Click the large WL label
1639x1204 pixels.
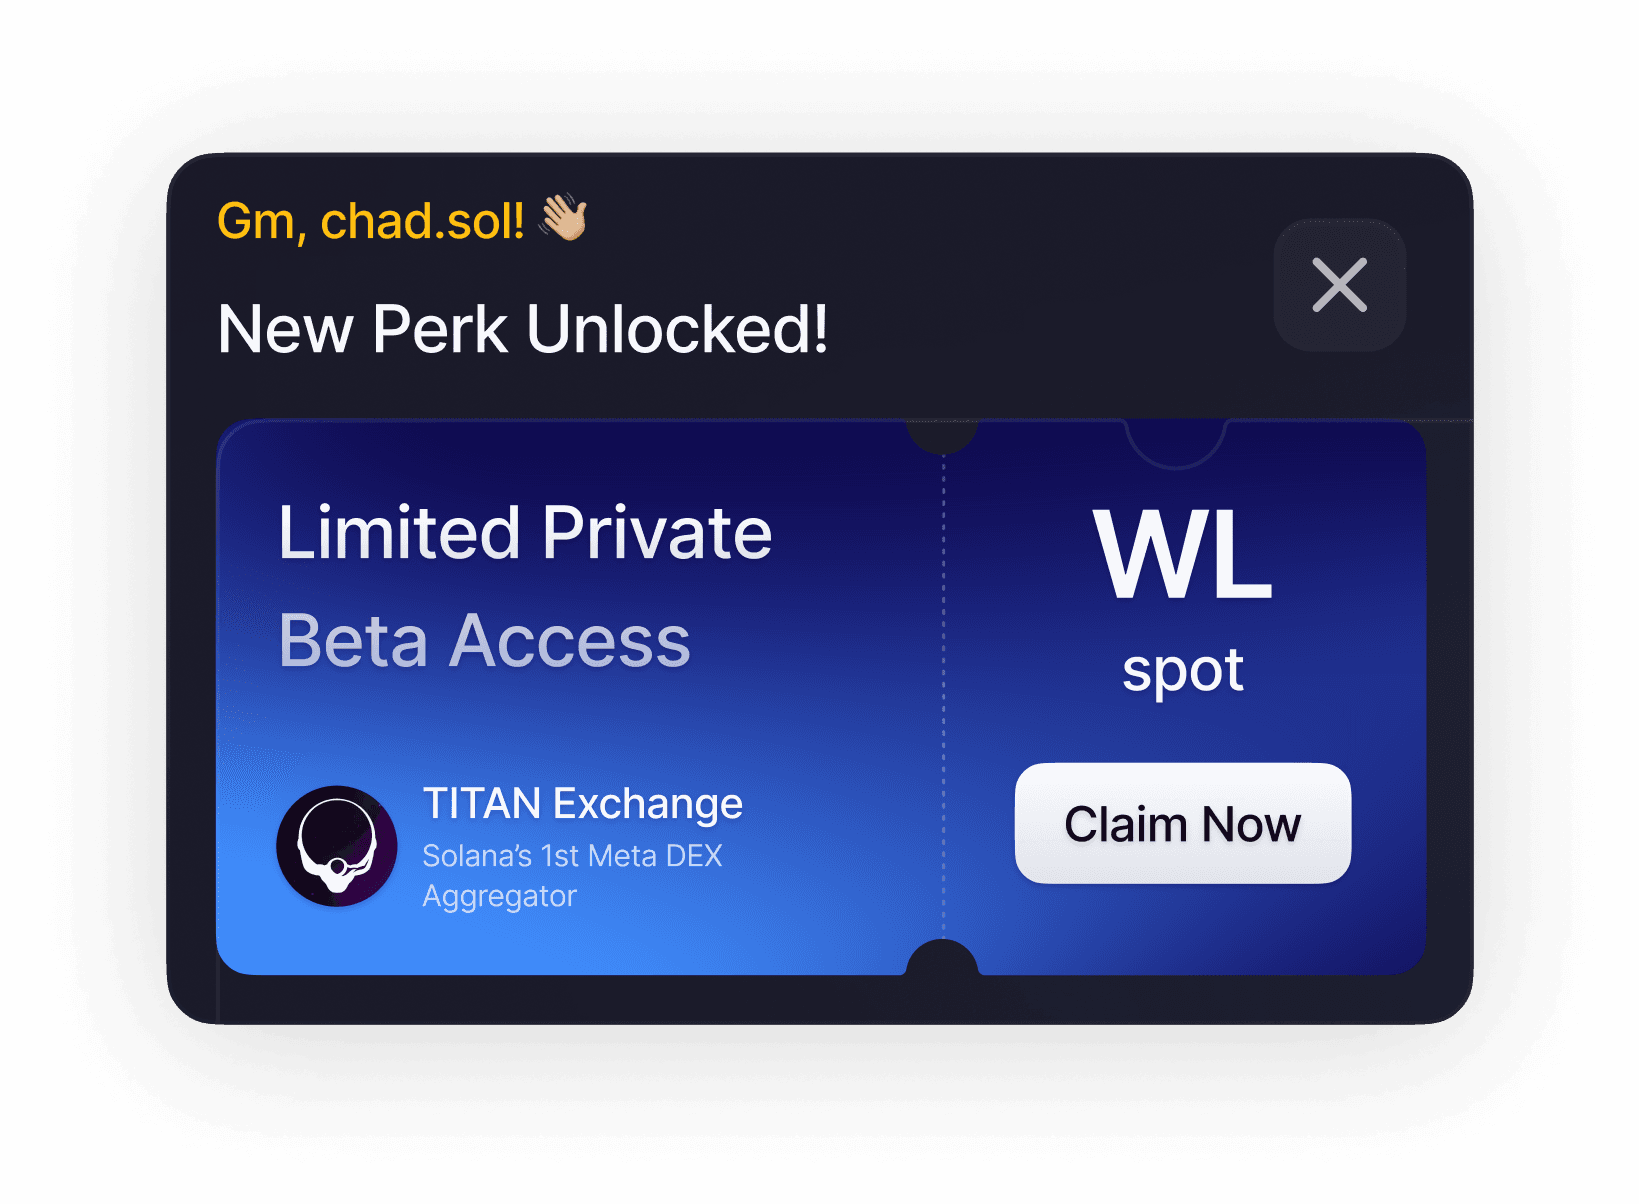pyautogui.click(x=1183, y=553)
